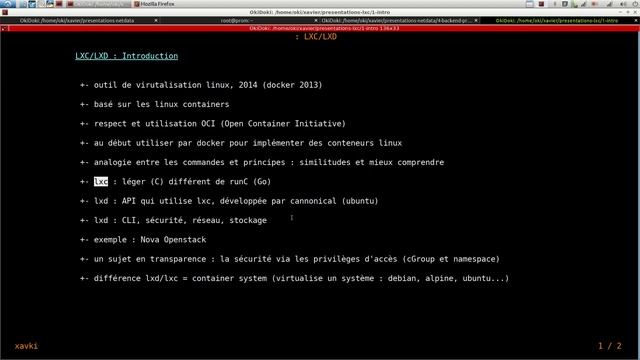Click the 'analogie entre les commandes' line
This screenshot has width=640, height=360.
tap(269, 162)
